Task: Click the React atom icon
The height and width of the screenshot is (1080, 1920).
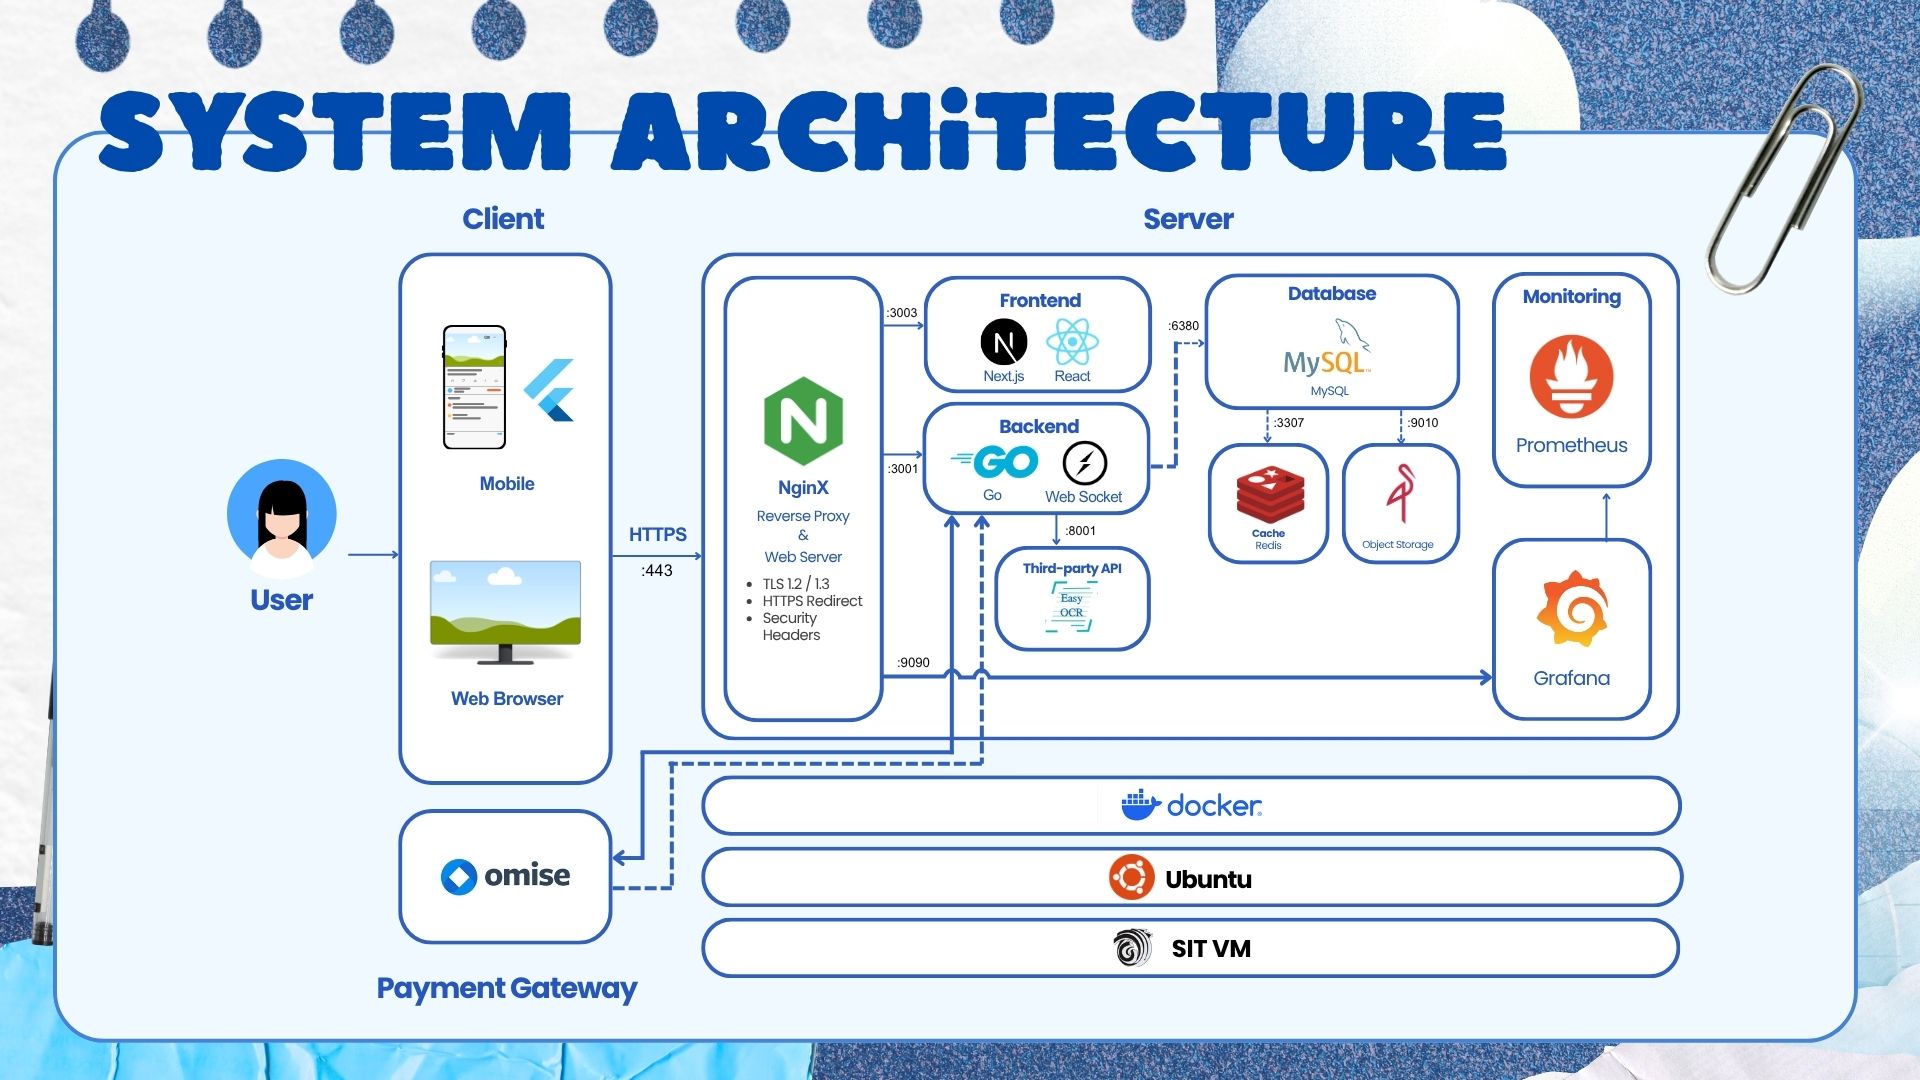Action: [1072, 343]
